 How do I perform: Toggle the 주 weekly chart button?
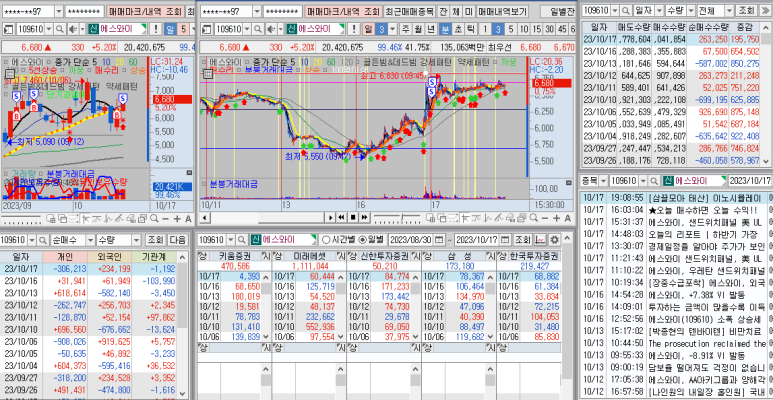point(405,29)
